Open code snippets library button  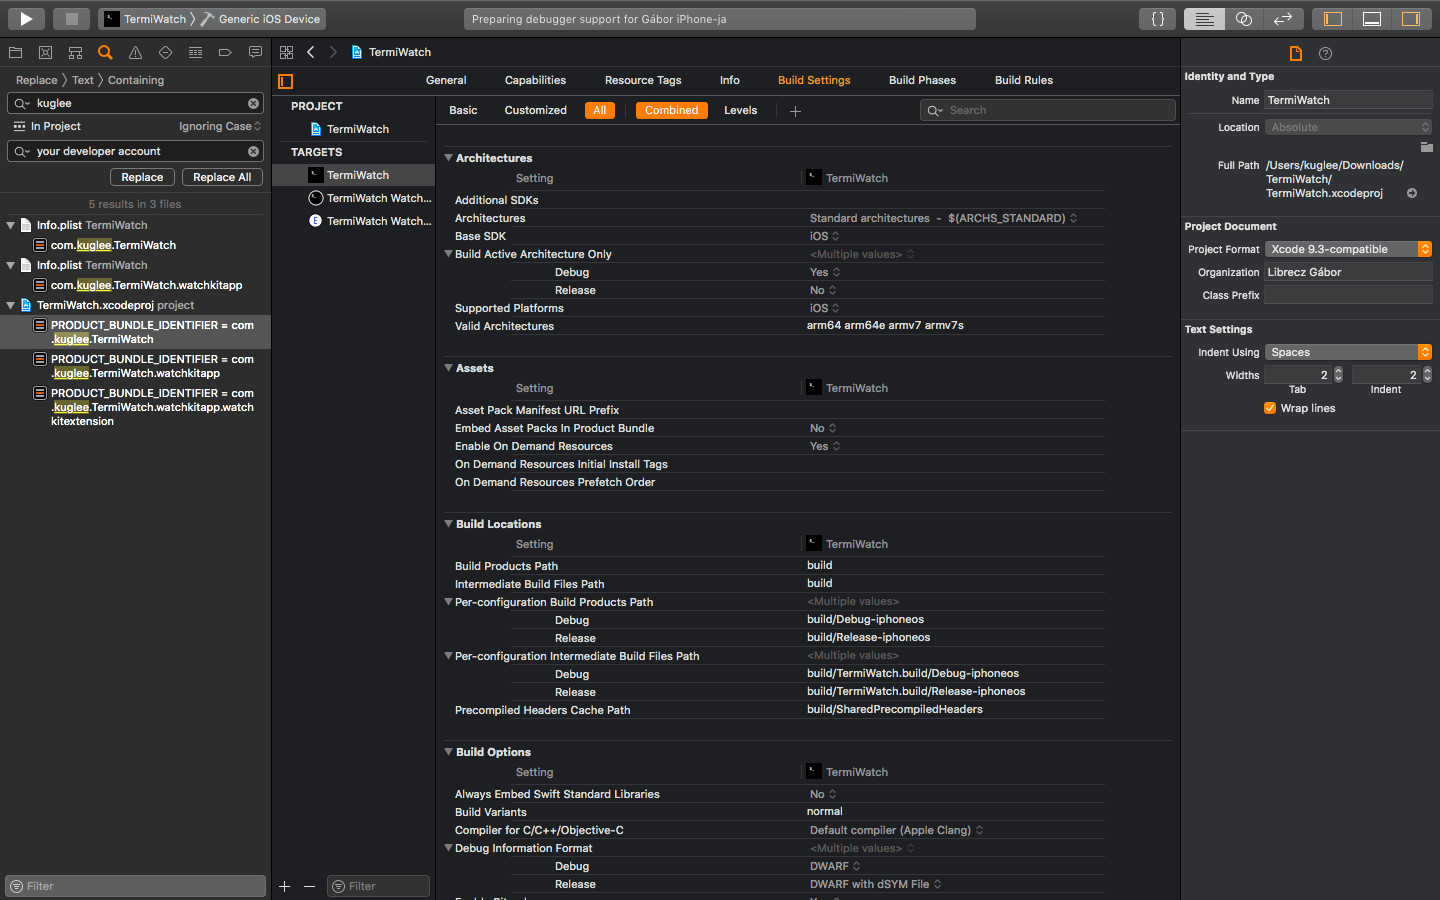[x=1158, y=19]
